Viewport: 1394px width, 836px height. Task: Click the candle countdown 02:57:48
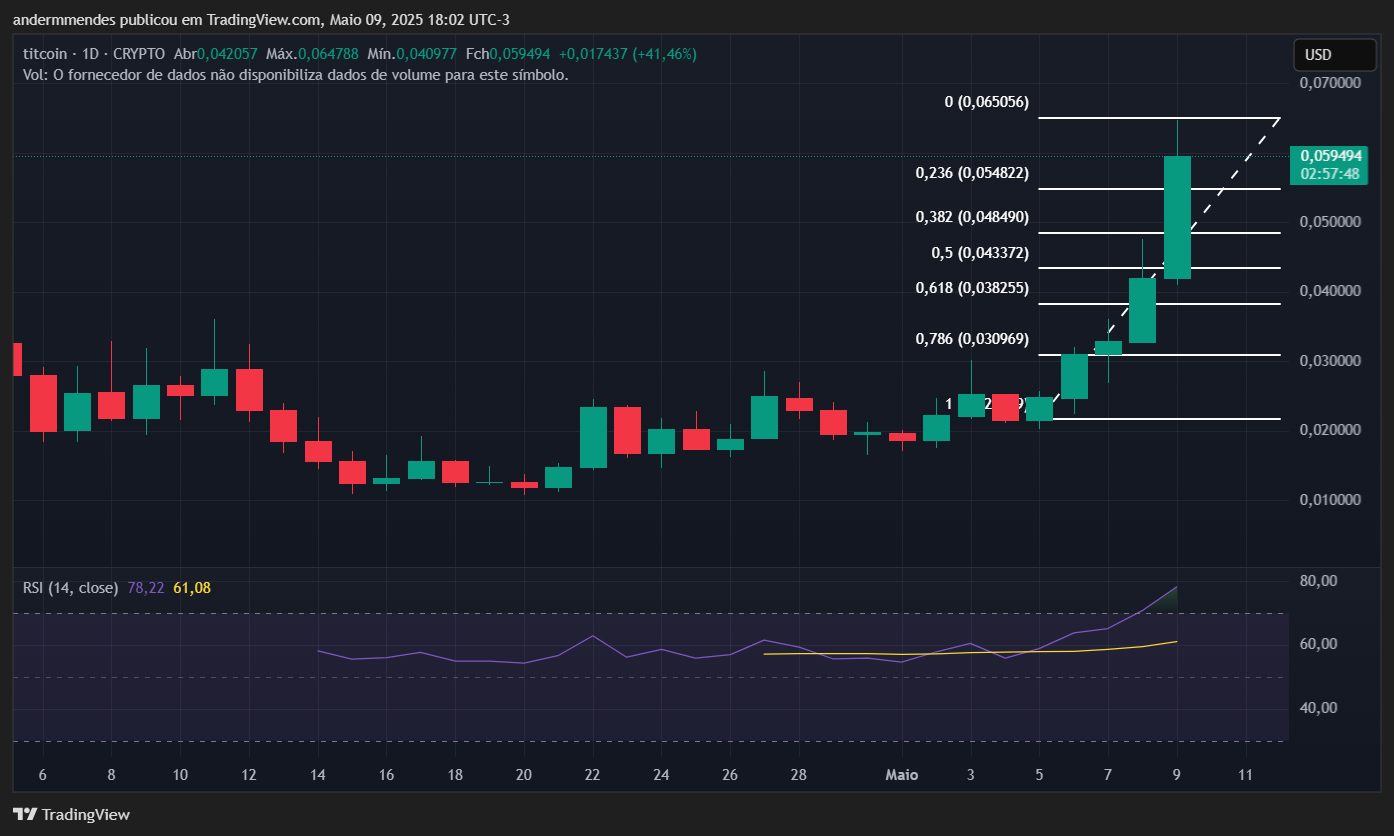pos(1331,174)
